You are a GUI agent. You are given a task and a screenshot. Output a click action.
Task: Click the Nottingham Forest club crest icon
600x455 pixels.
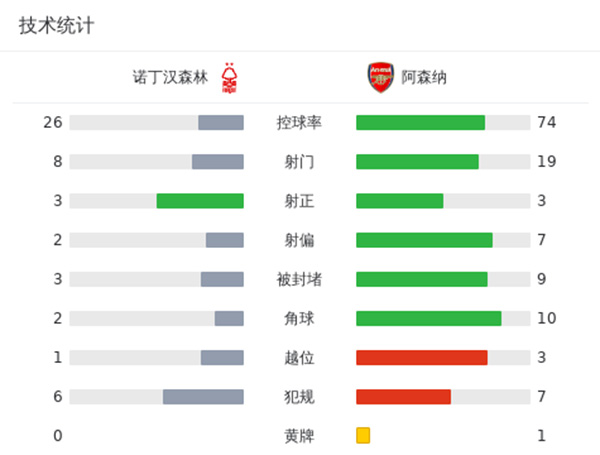[x=232, y=77]
